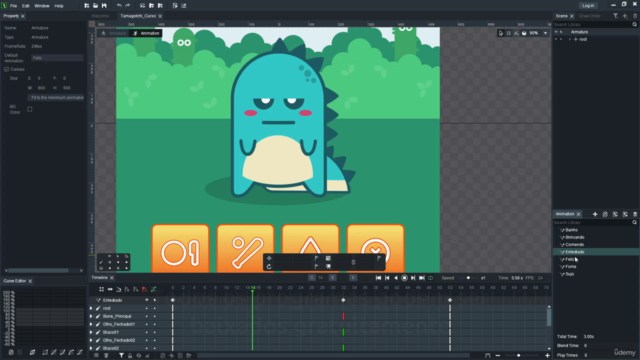Zoom out the timeline with minus icon

click(x=498, y=356)
